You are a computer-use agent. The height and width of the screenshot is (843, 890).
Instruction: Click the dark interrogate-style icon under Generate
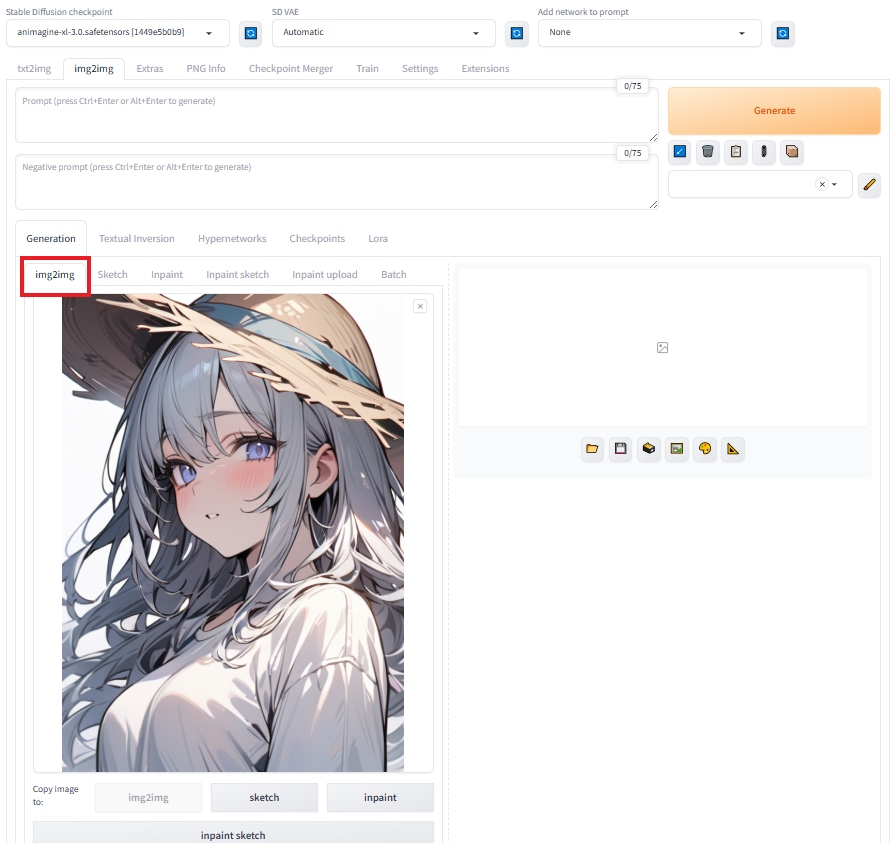coord(763,152)
